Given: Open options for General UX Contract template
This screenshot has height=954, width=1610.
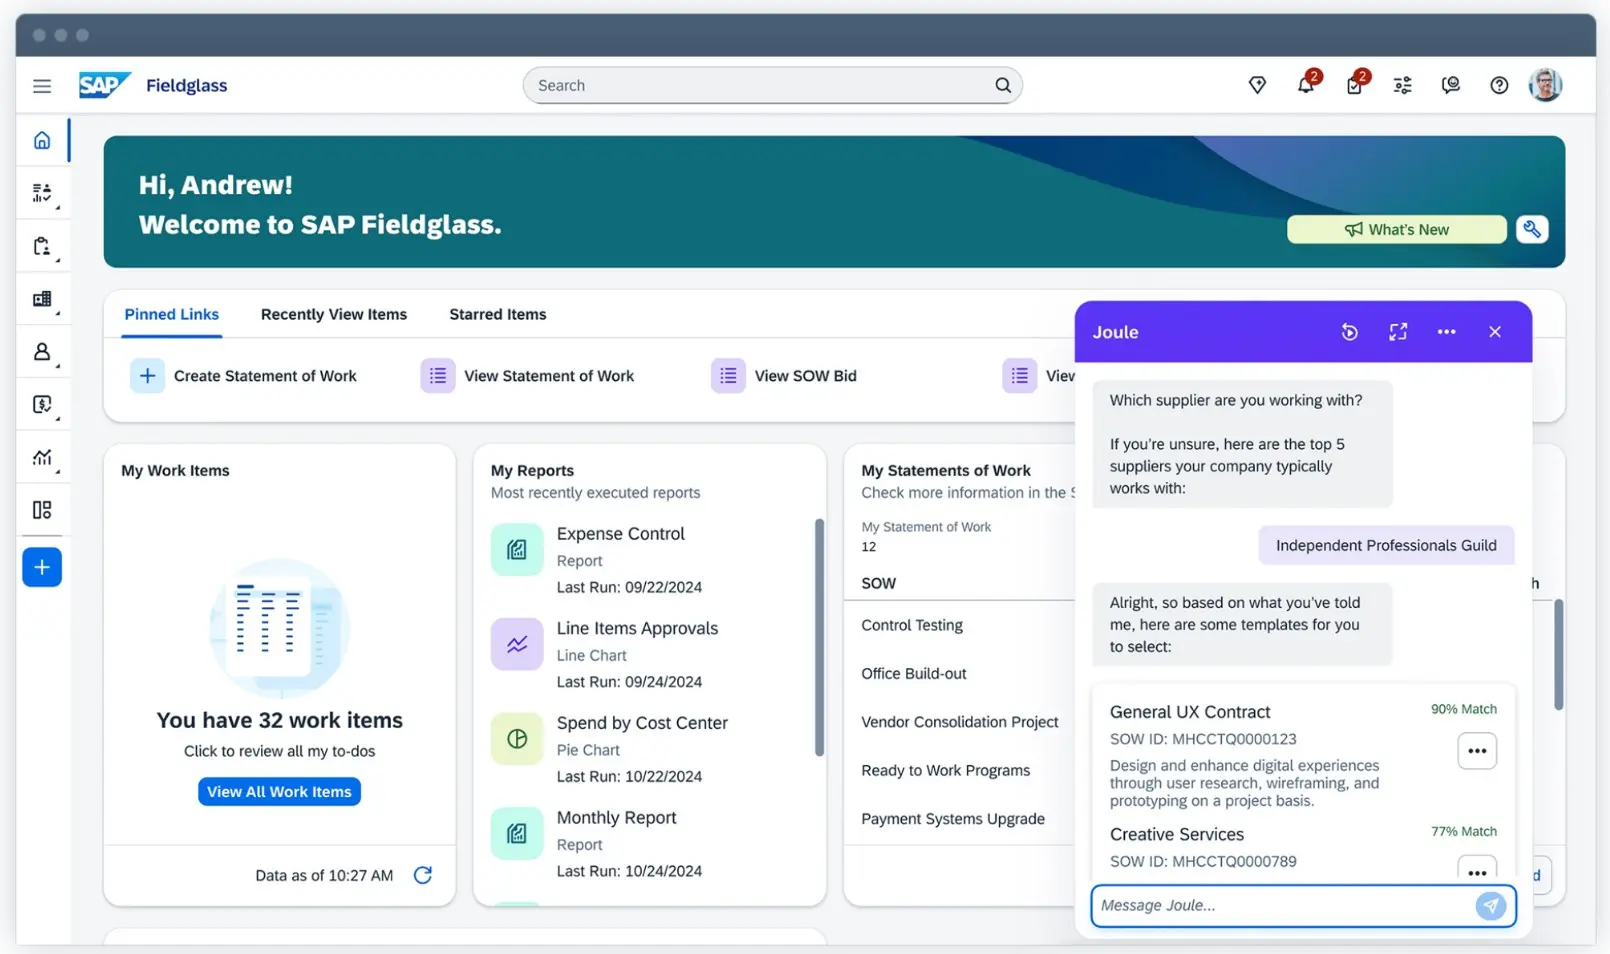Looking at the screenshot, I should coord(1476,751).
